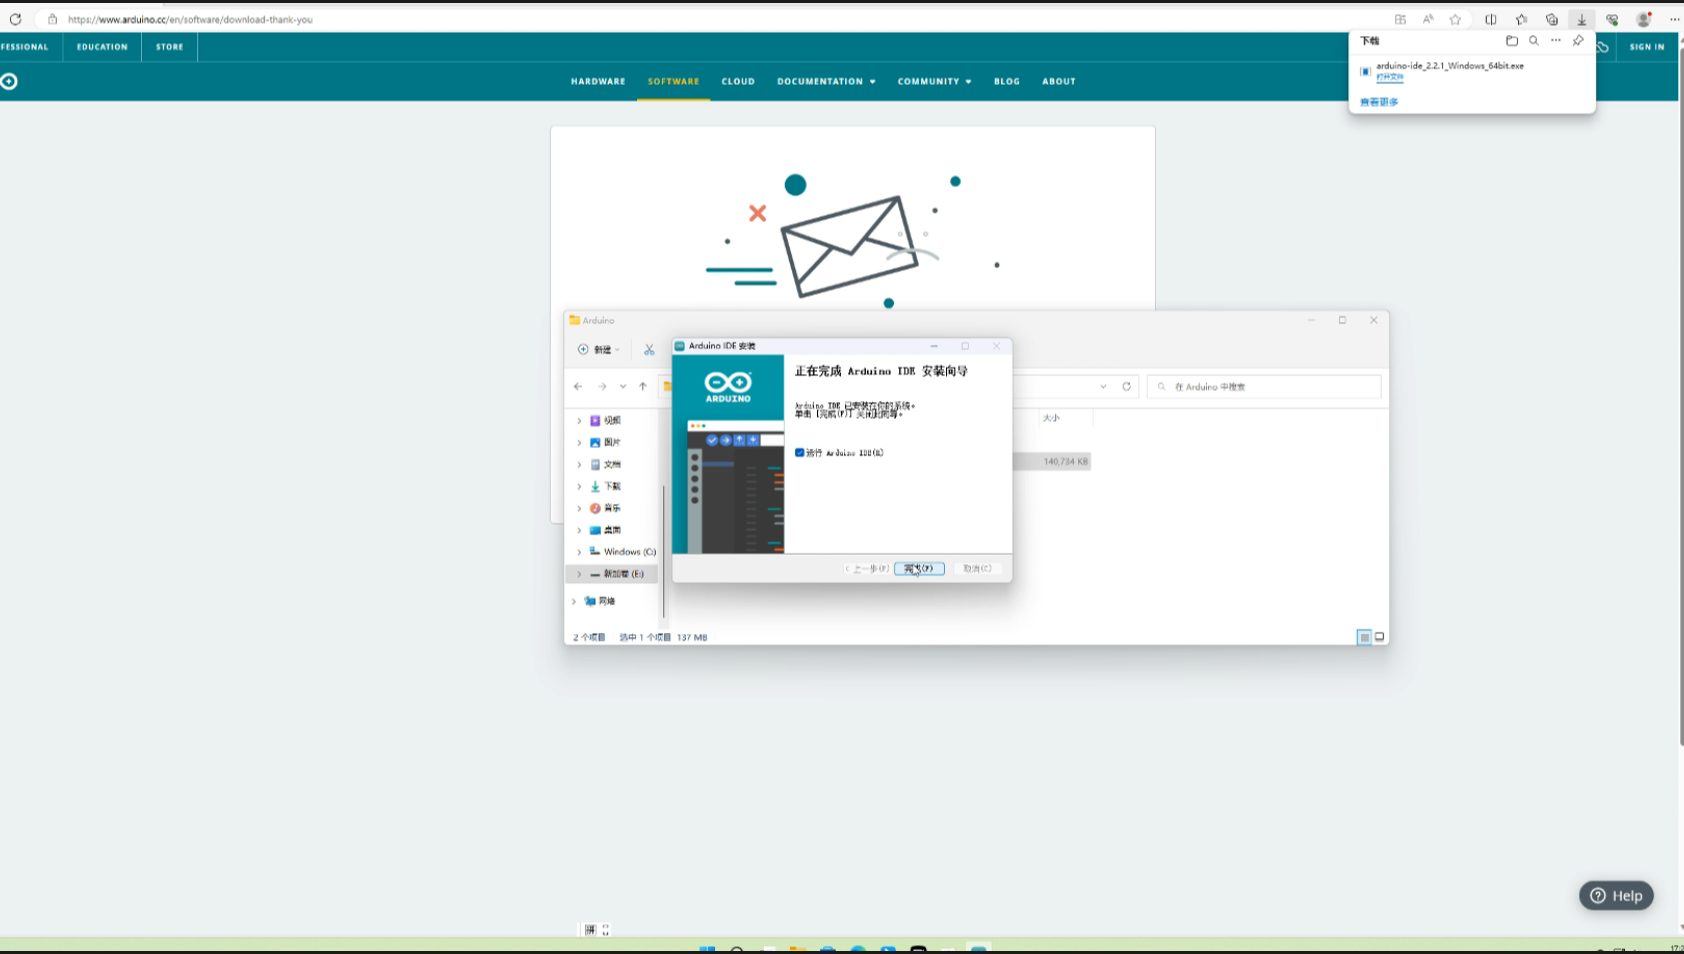The height and width of the screenshot is (954, 1684).
Task: Refresh the Explorer folder view
Action: pos(1126,387)
